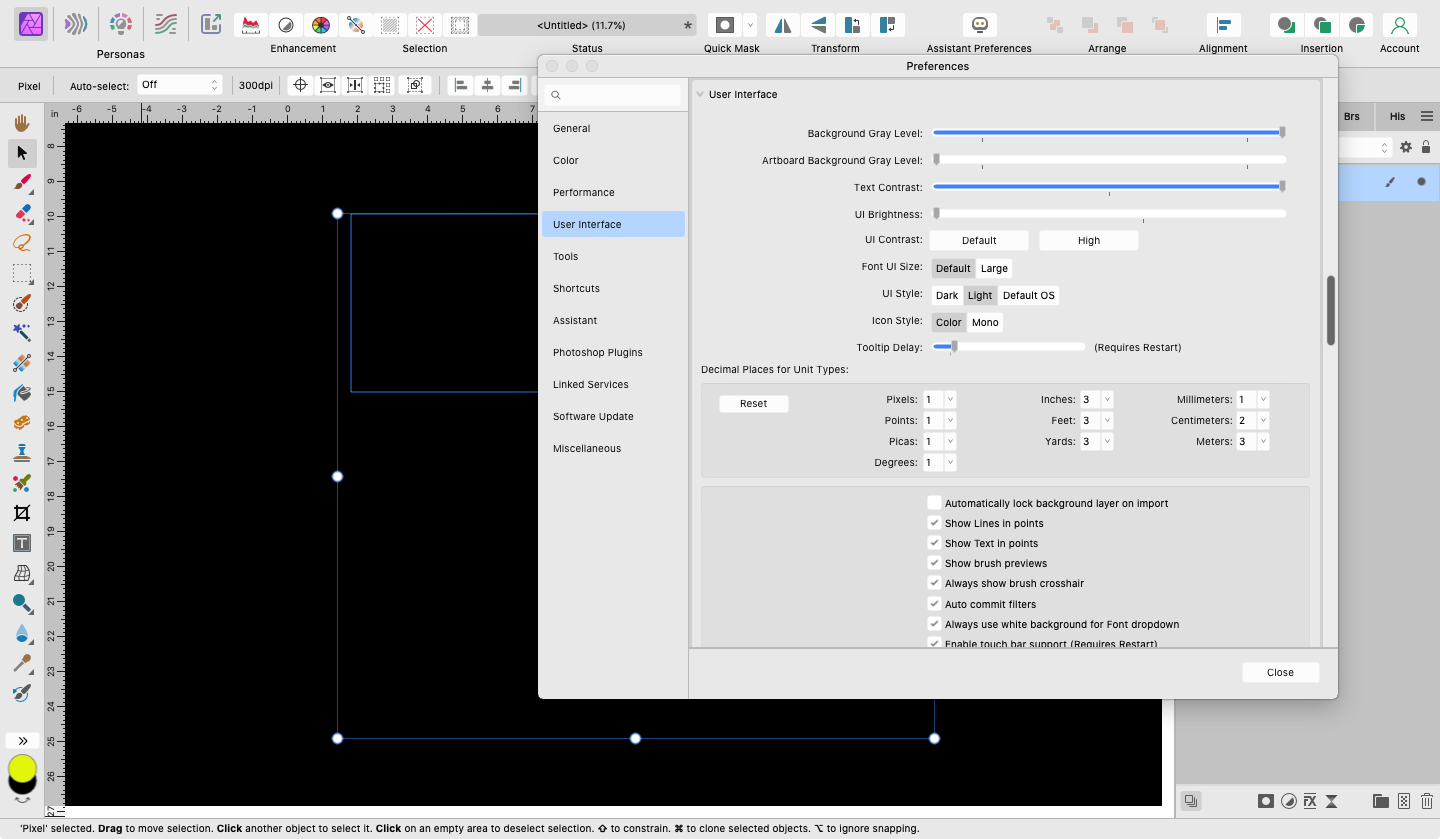Select the Zoom magnifier tool

tap(22, 603)
